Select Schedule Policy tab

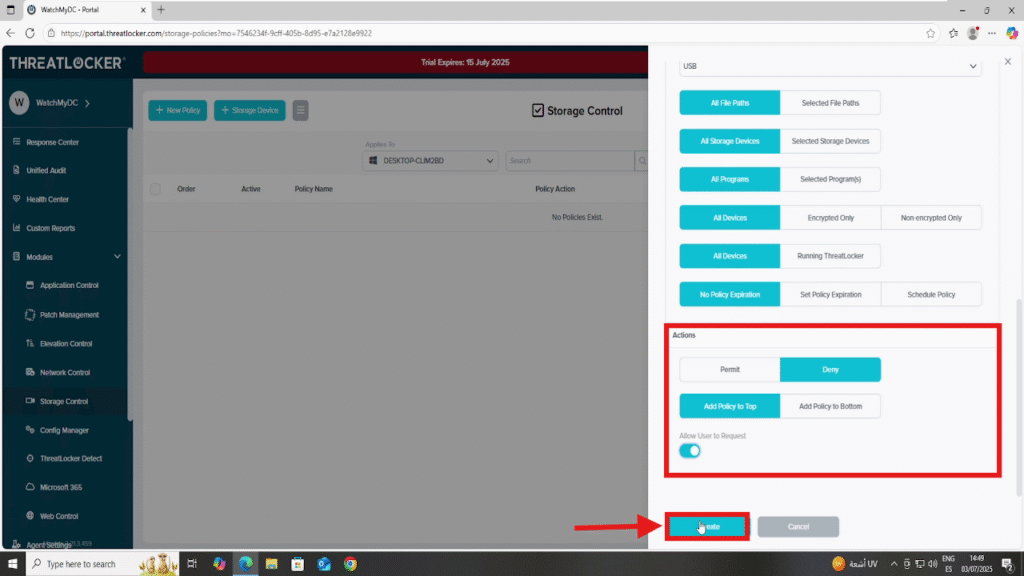point(931,295)
